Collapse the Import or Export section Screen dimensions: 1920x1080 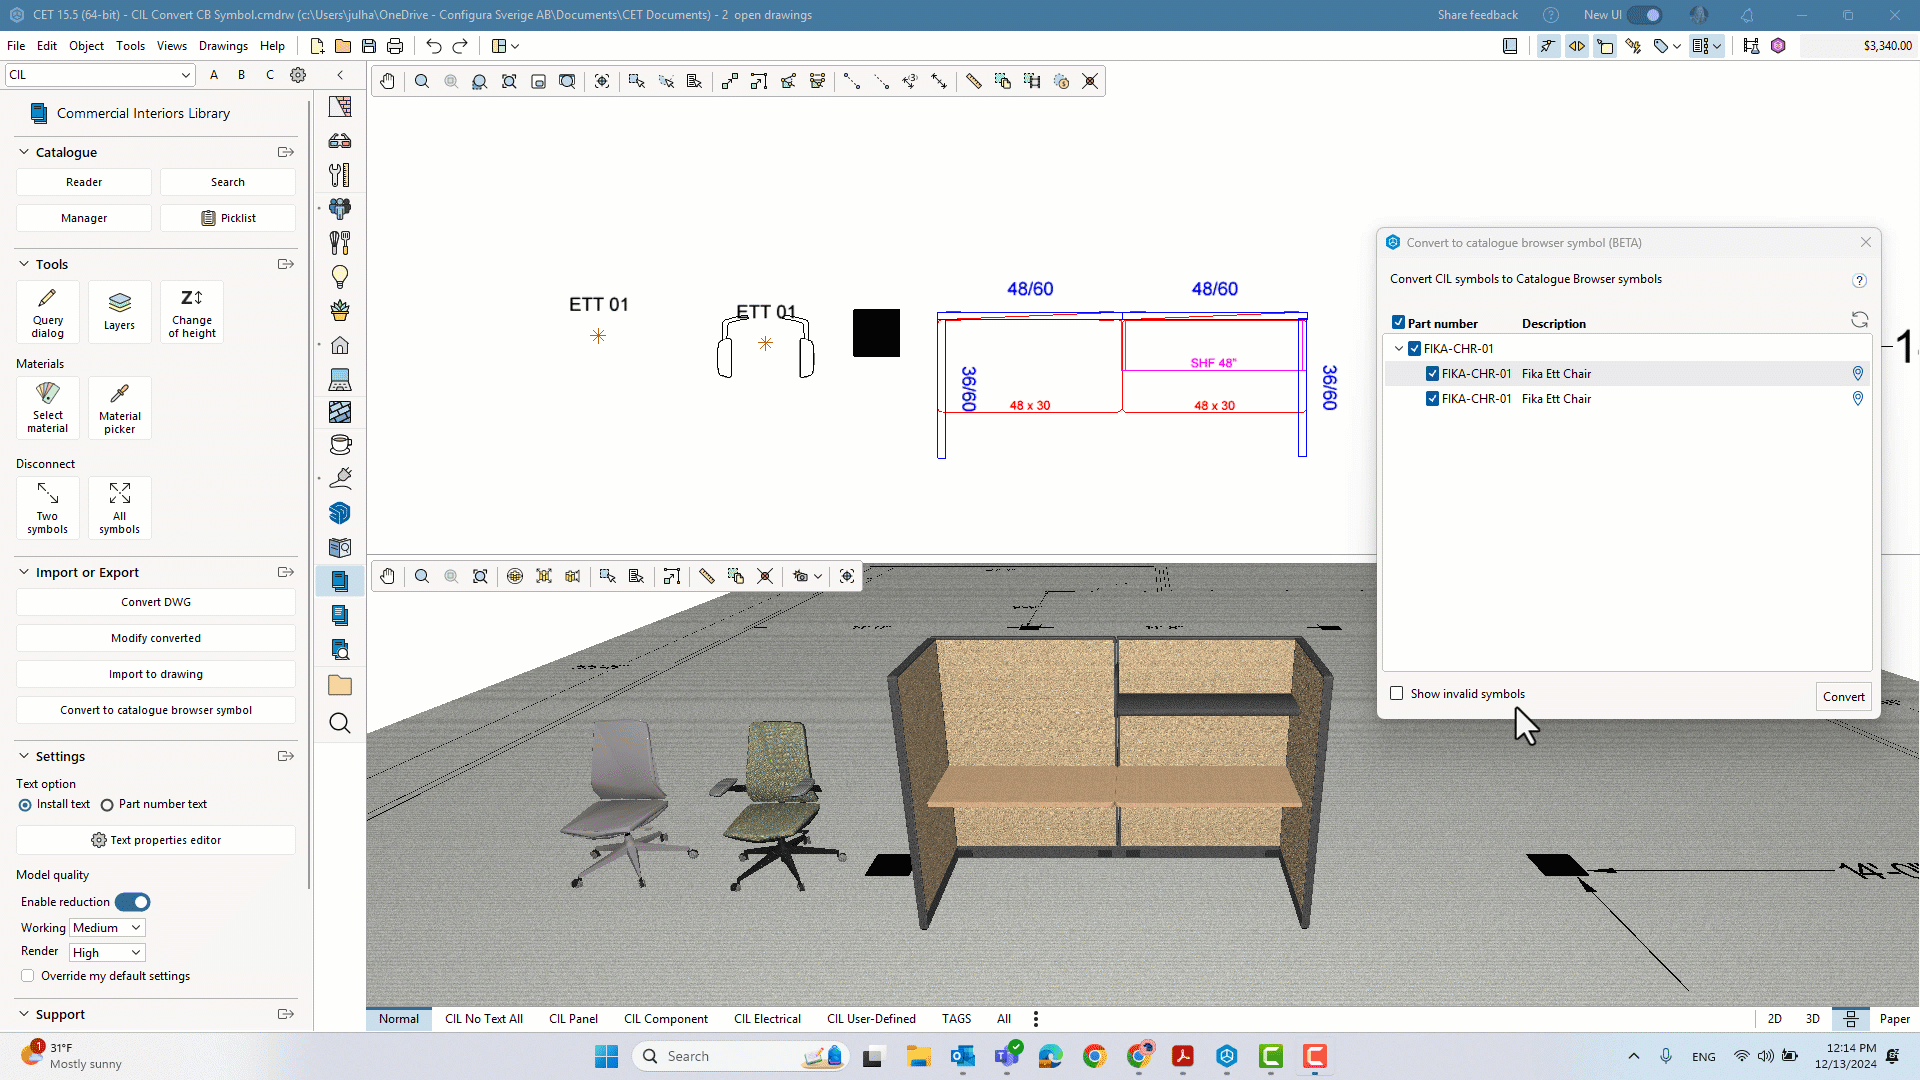pyautogui.click(x=24, y=572)
